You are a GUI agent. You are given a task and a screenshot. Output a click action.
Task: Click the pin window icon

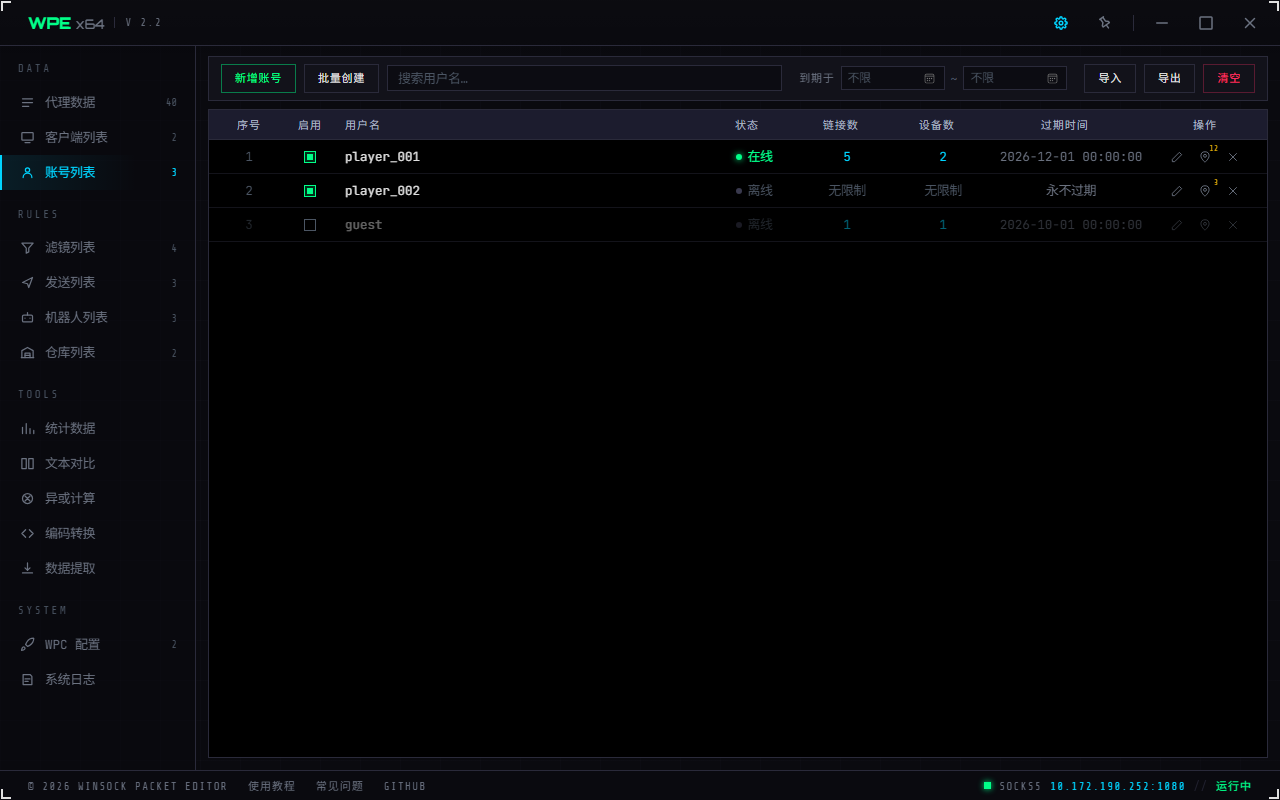(x=1105, y=23)
